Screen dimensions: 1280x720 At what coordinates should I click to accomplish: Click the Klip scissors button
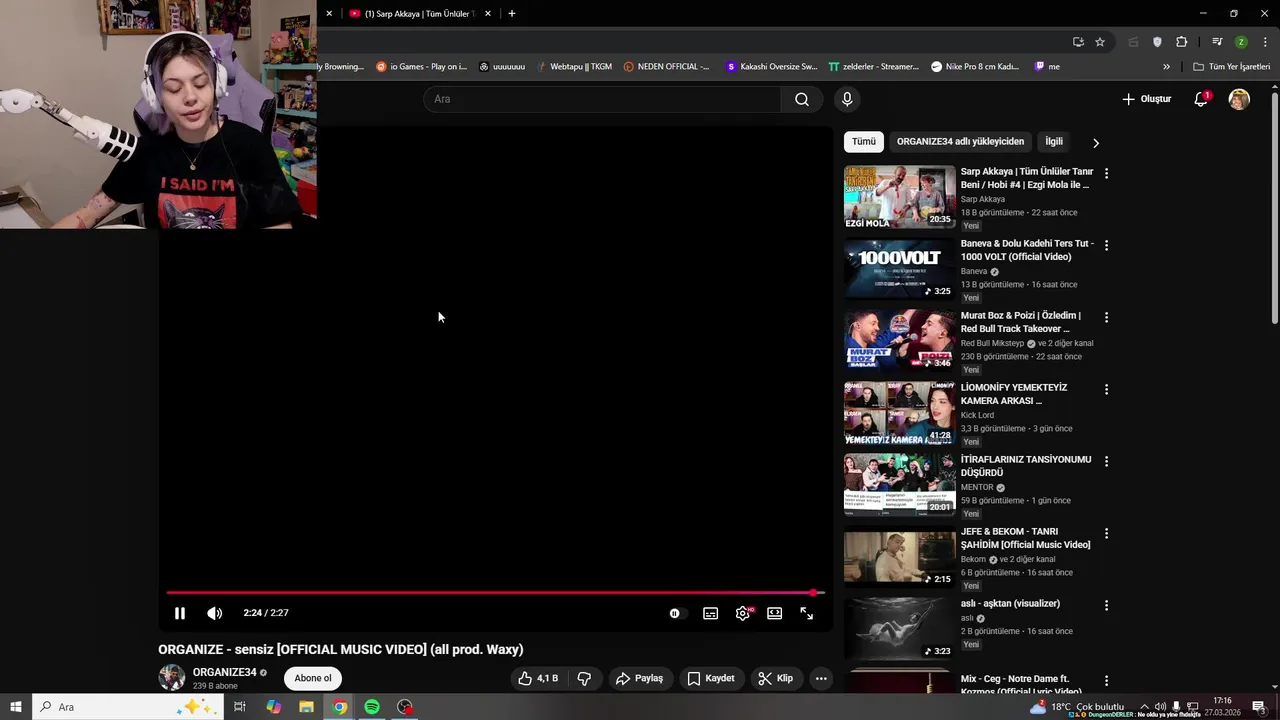tap(776, 678)
